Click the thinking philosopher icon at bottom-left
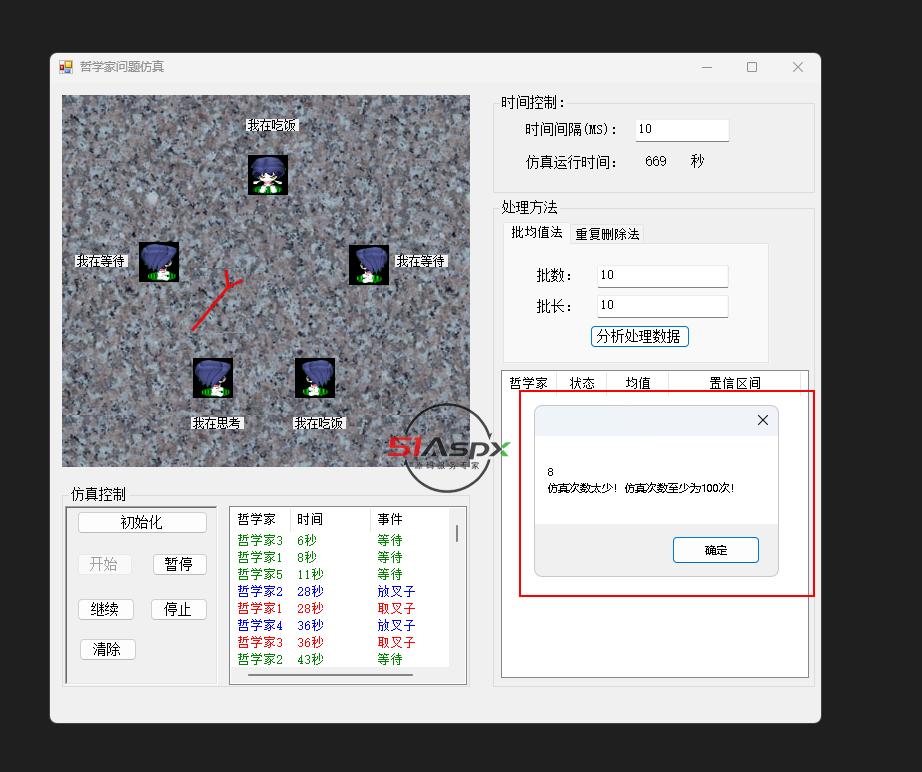The width and height of the screenshot is (922, 772). [213, 378]
